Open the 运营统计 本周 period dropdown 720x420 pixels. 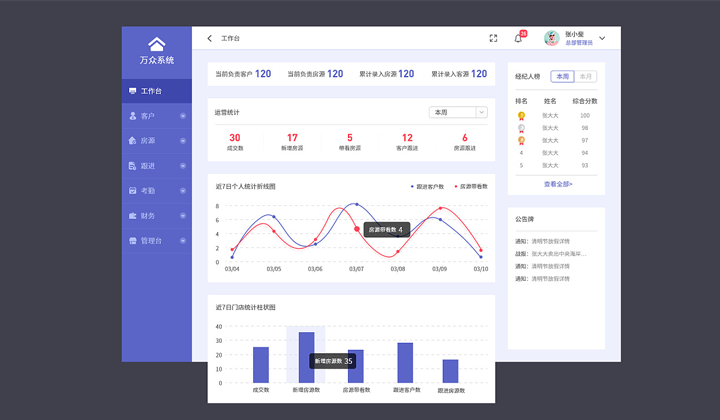click(x=458, y=112)
